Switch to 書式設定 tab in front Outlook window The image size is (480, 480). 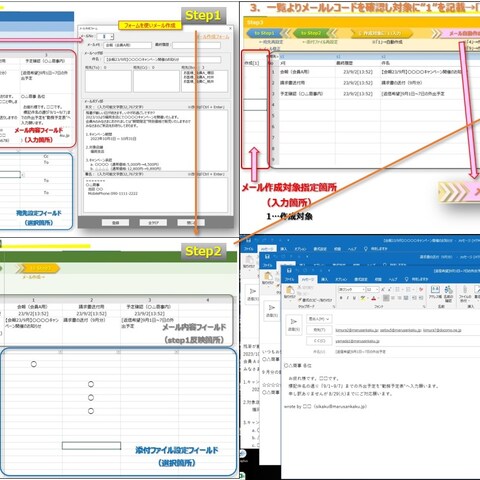point(361,279)
